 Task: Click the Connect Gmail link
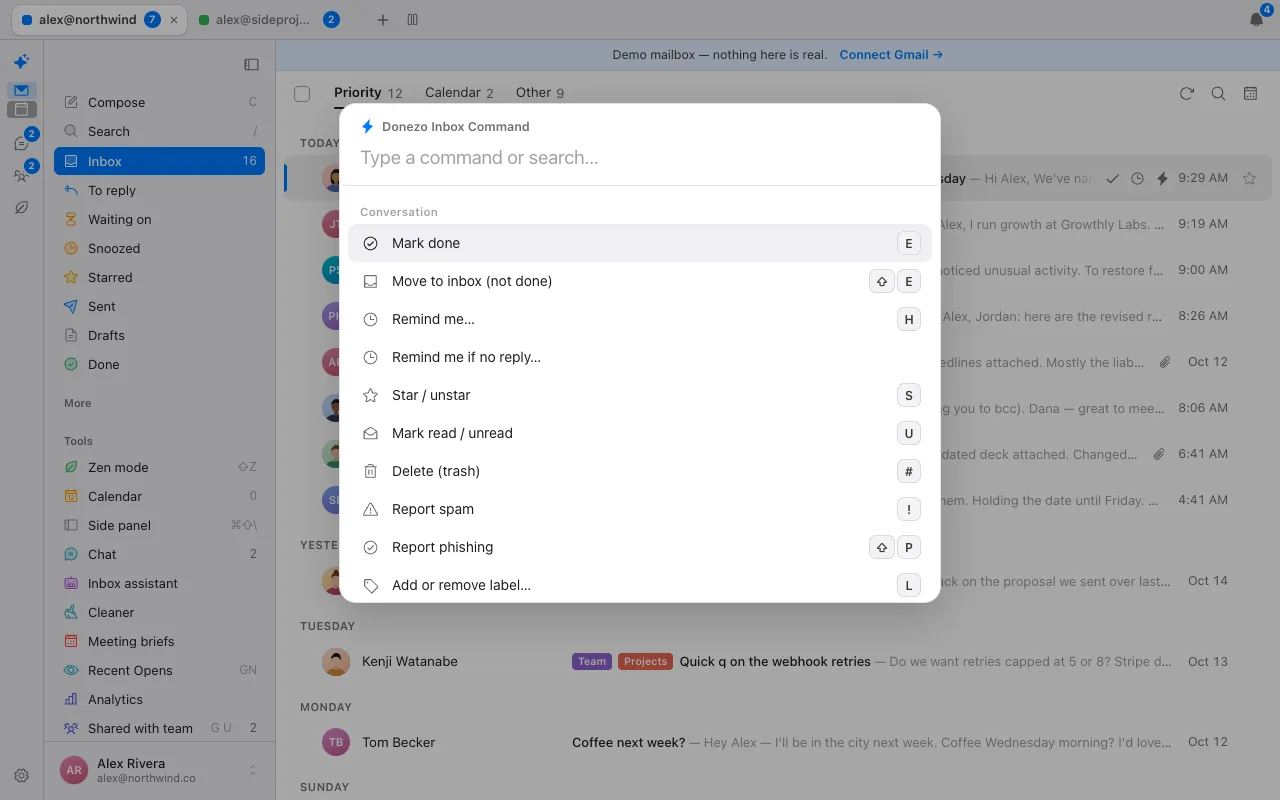click(891, 55)
